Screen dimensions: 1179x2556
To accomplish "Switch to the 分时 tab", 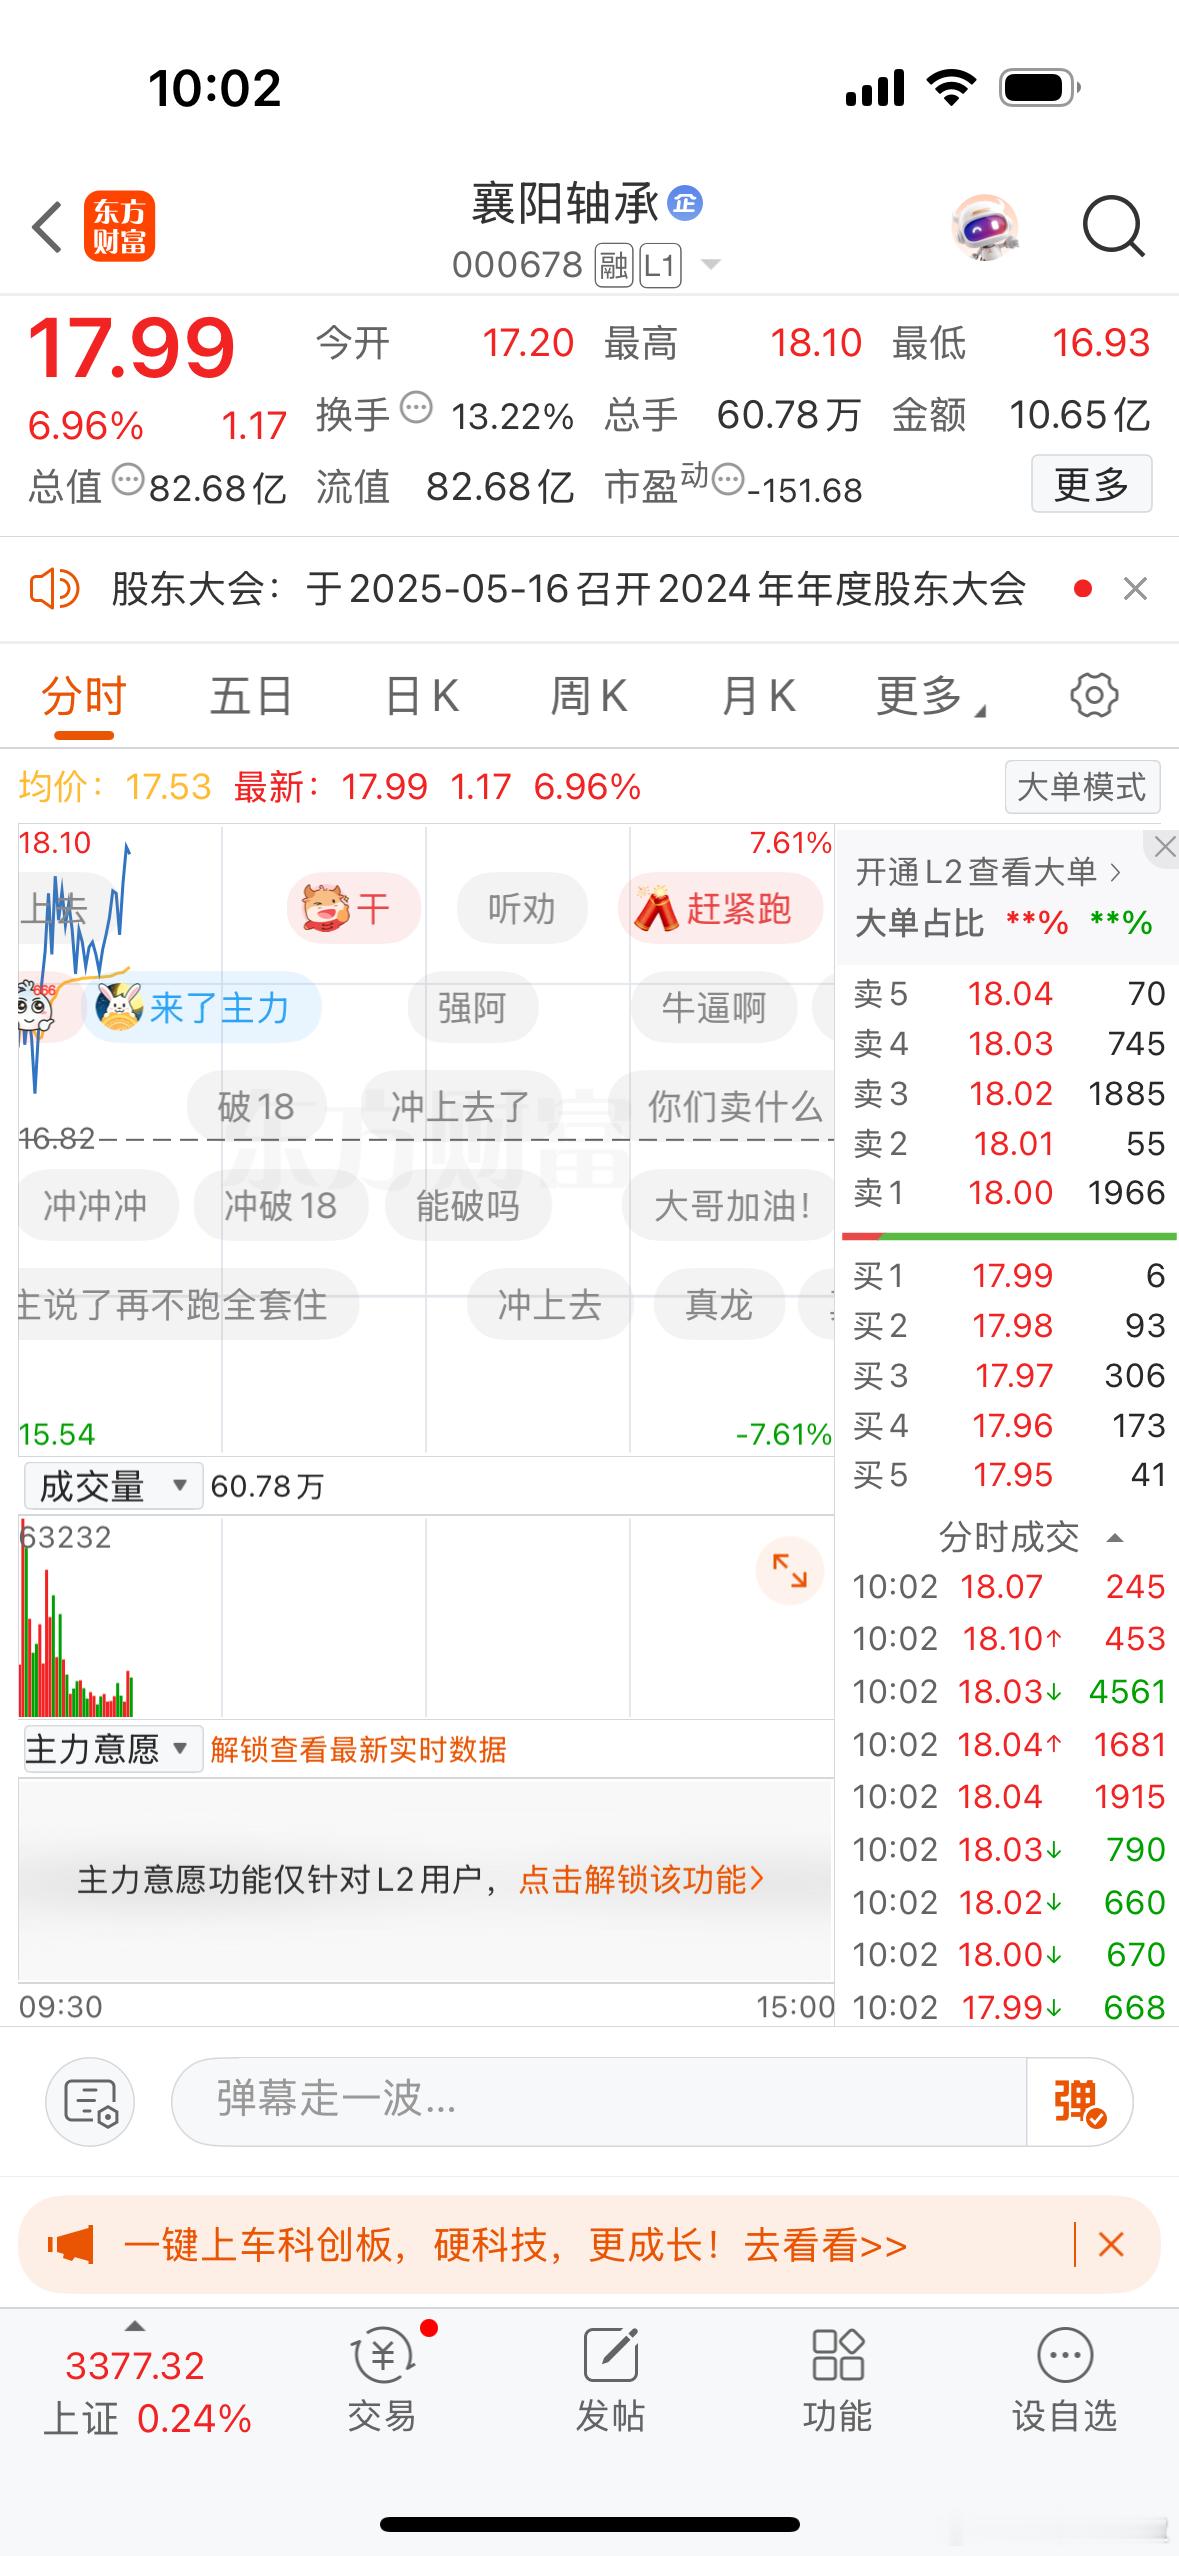I will pyautogui.click(x=84, y=696).
